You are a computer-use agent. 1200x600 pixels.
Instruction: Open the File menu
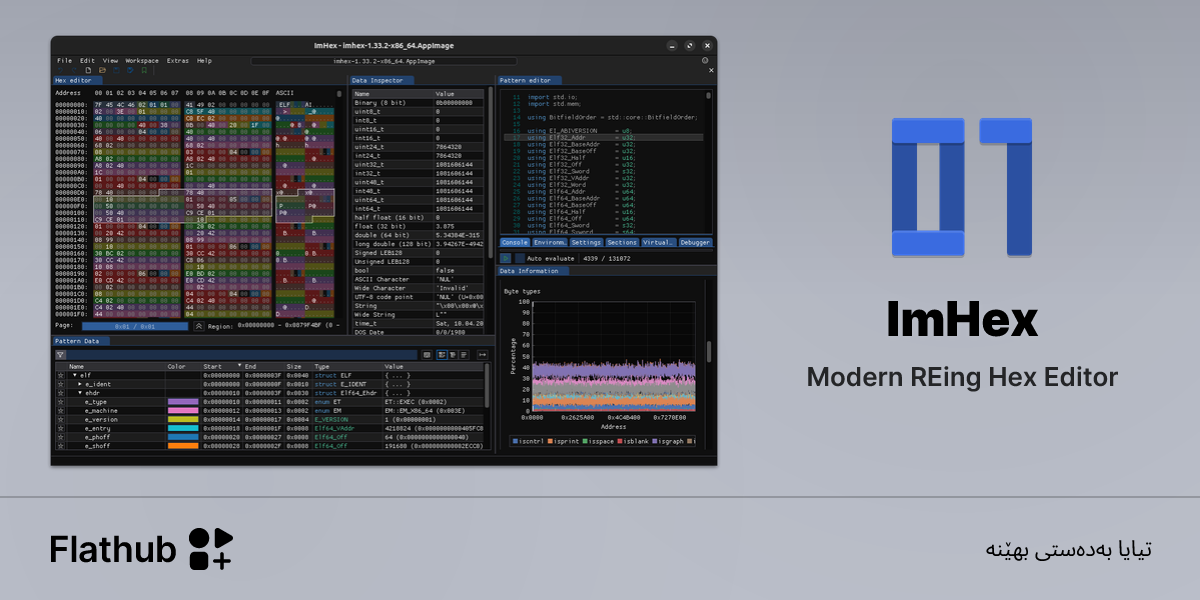point(64,60)
